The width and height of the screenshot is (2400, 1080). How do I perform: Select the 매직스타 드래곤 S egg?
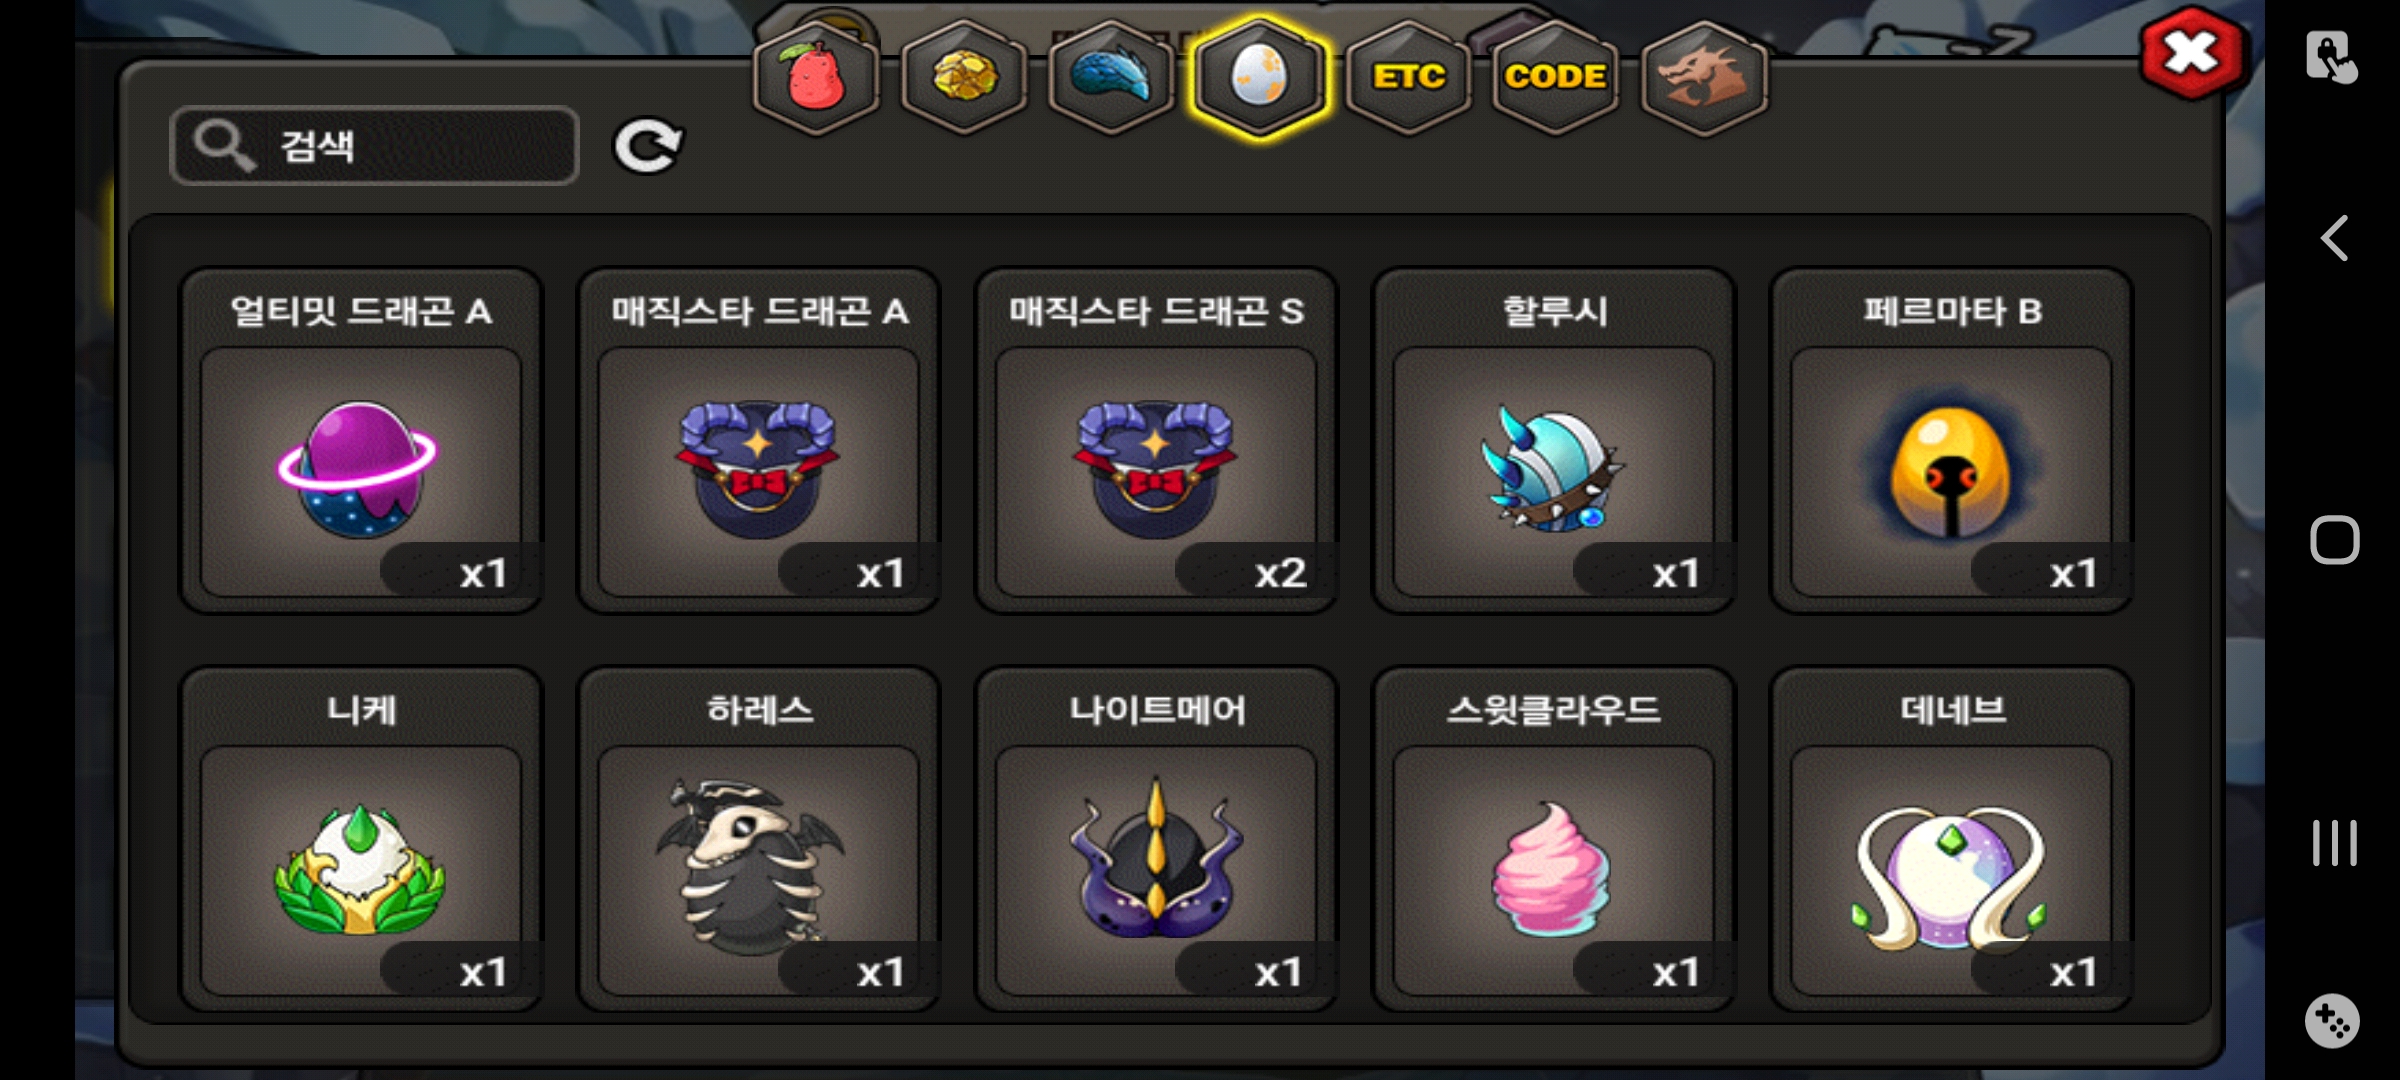pos(1156,440)
